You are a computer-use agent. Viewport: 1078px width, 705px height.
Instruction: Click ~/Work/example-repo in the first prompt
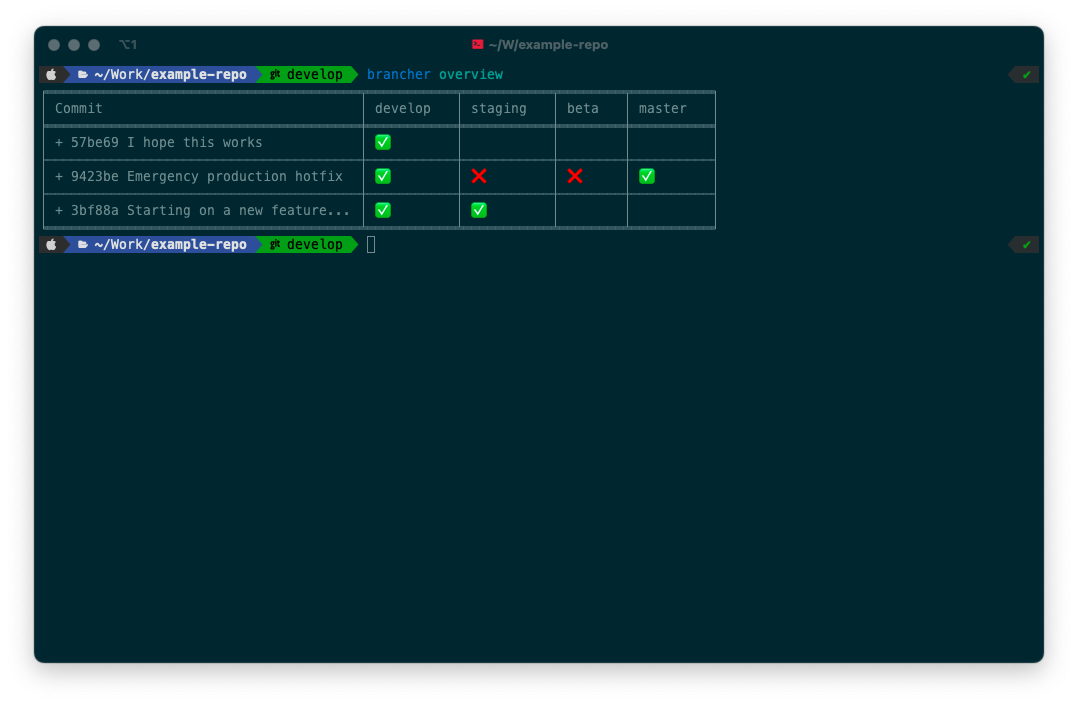[170, 74]
